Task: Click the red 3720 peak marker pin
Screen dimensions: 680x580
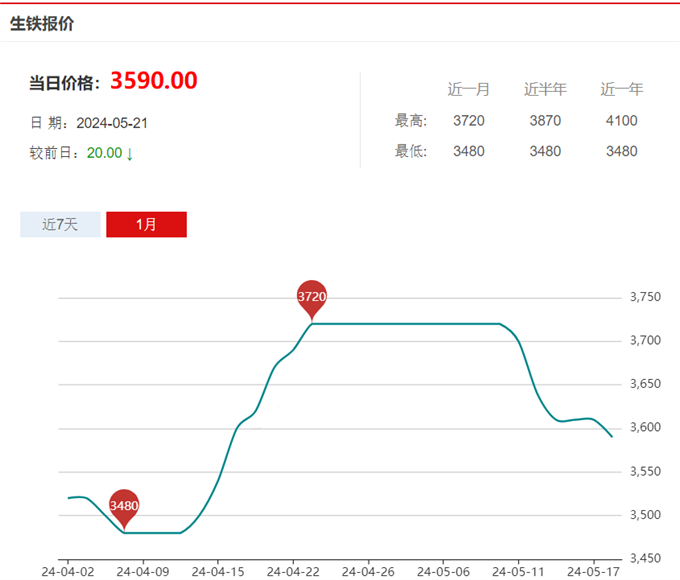Action: pyautogui.click(x=312, y=297)
